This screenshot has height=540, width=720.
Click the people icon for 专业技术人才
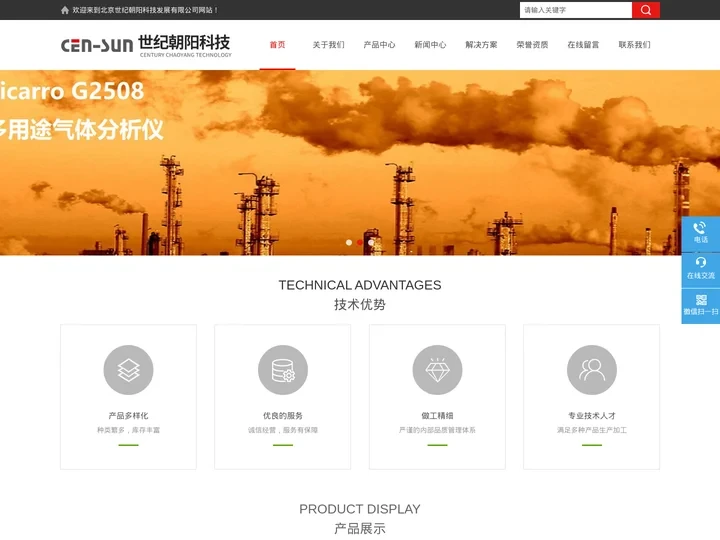click(592, 370)
